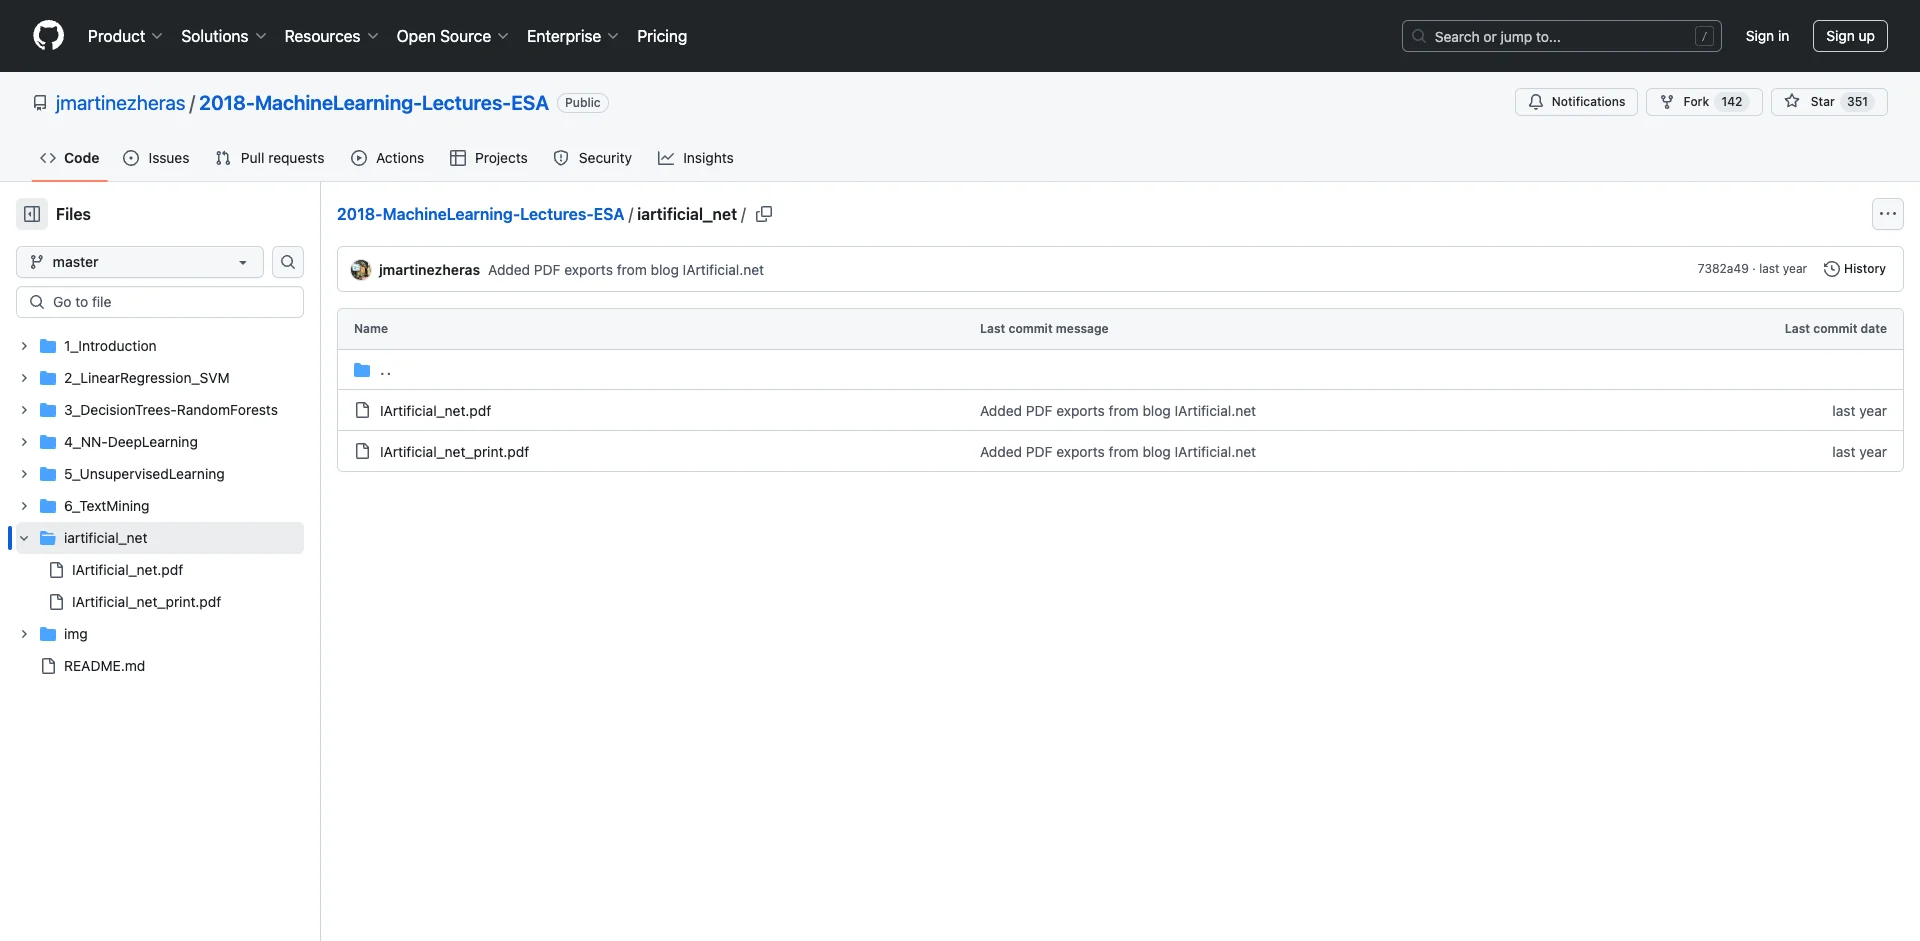Collapse the file tree side panel
1920x941 pixels.
point(32,214)
